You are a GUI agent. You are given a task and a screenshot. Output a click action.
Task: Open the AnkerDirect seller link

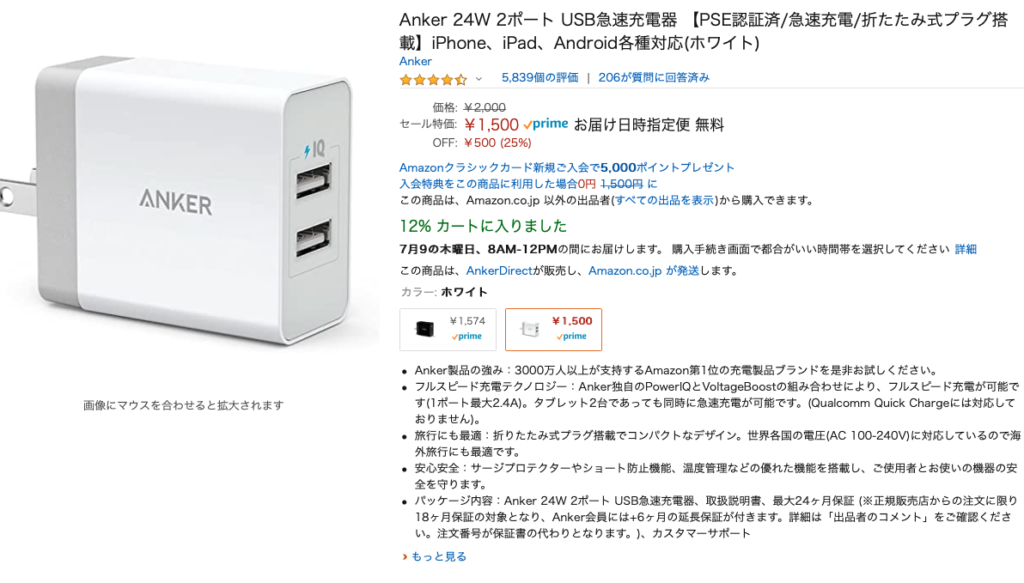point(499,271)
